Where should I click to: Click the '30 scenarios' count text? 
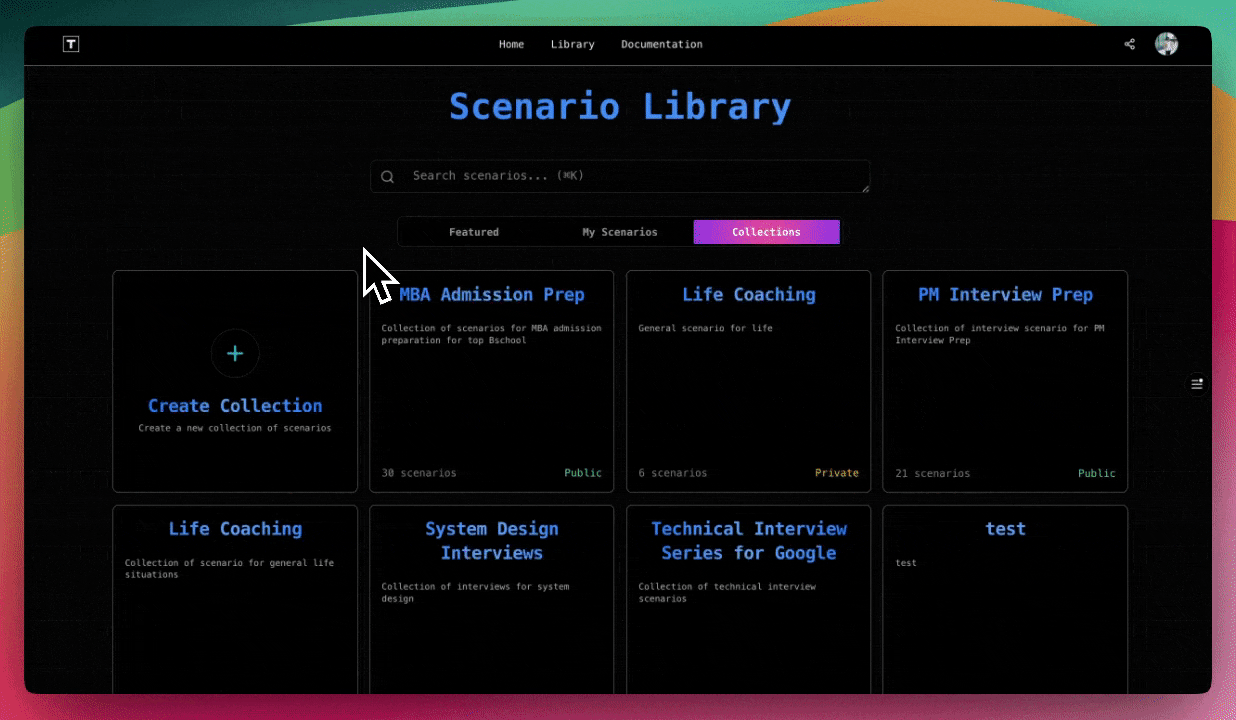(x=419, y=473)
